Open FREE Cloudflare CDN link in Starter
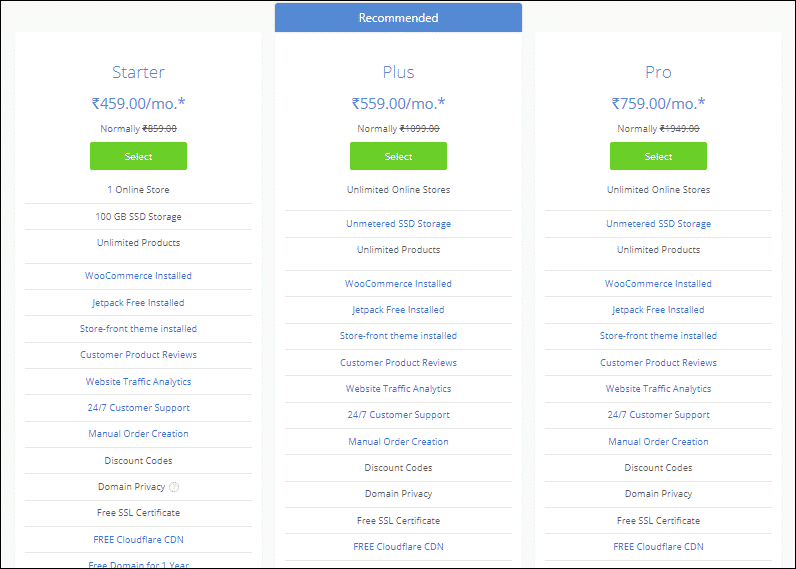Screen dimensions: 796x569 [x=139, y=540]
